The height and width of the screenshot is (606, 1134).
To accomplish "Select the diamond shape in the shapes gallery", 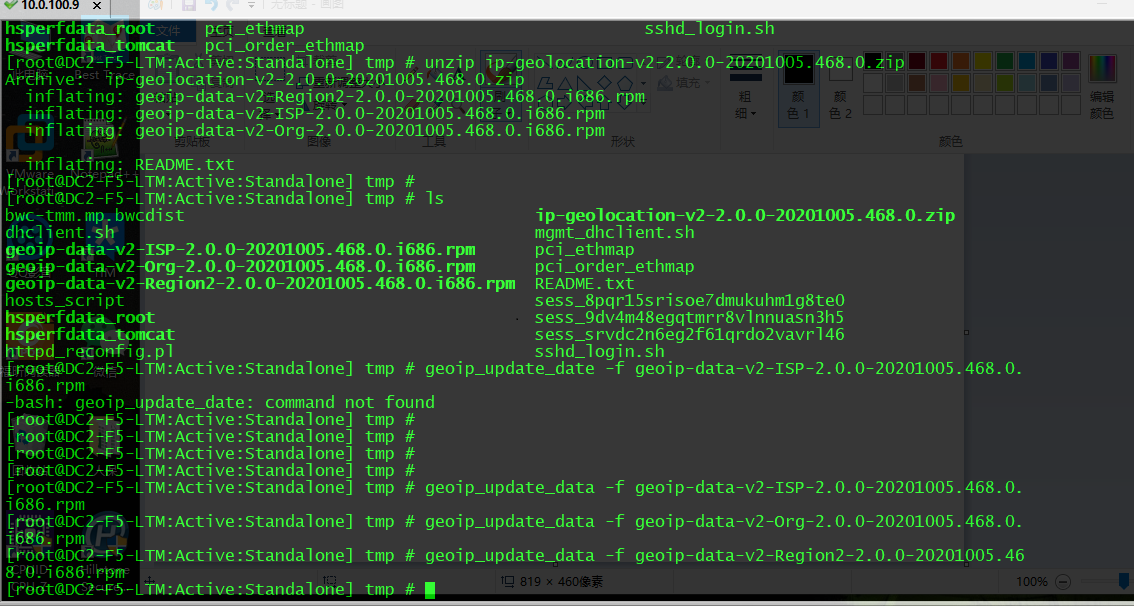I will tap(604, 84).
